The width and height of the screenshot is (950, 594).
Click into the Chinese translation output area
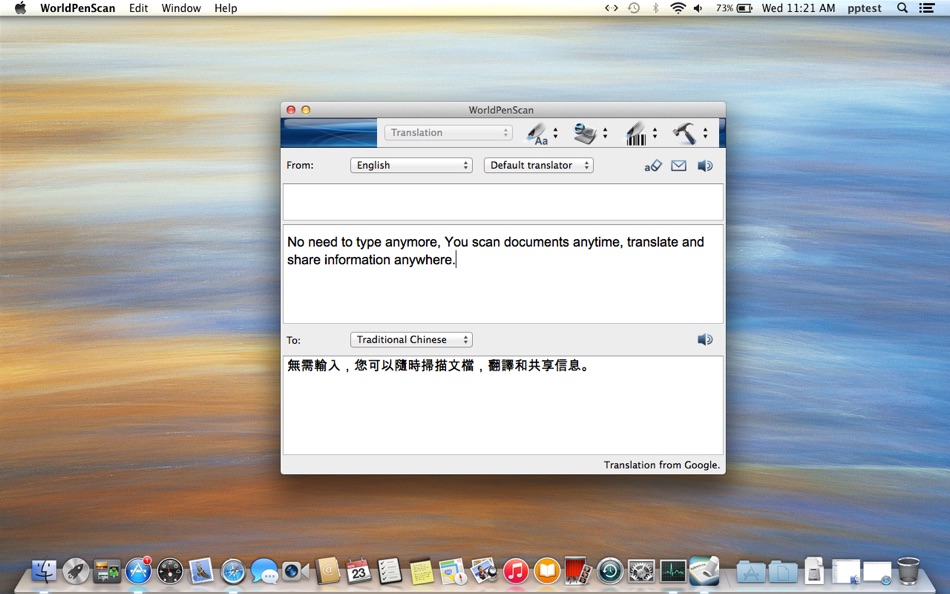tap(503, 405)
